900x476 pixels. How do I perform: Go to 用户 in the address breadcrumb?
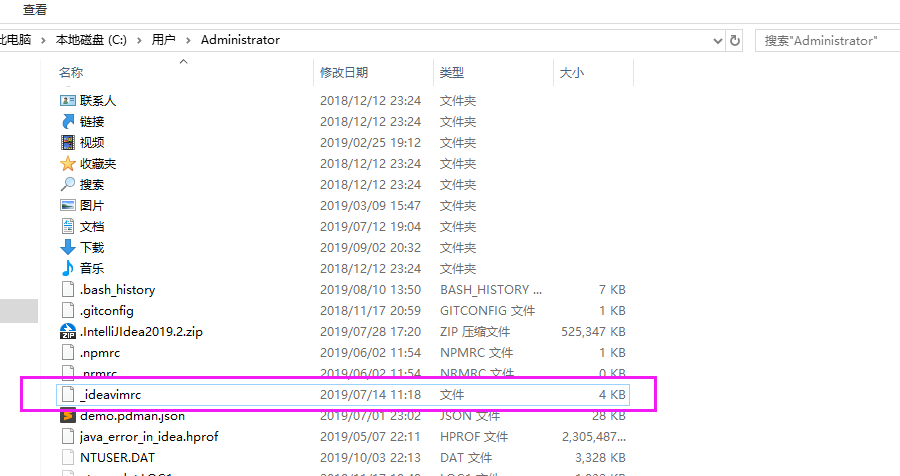pos(163,40)
